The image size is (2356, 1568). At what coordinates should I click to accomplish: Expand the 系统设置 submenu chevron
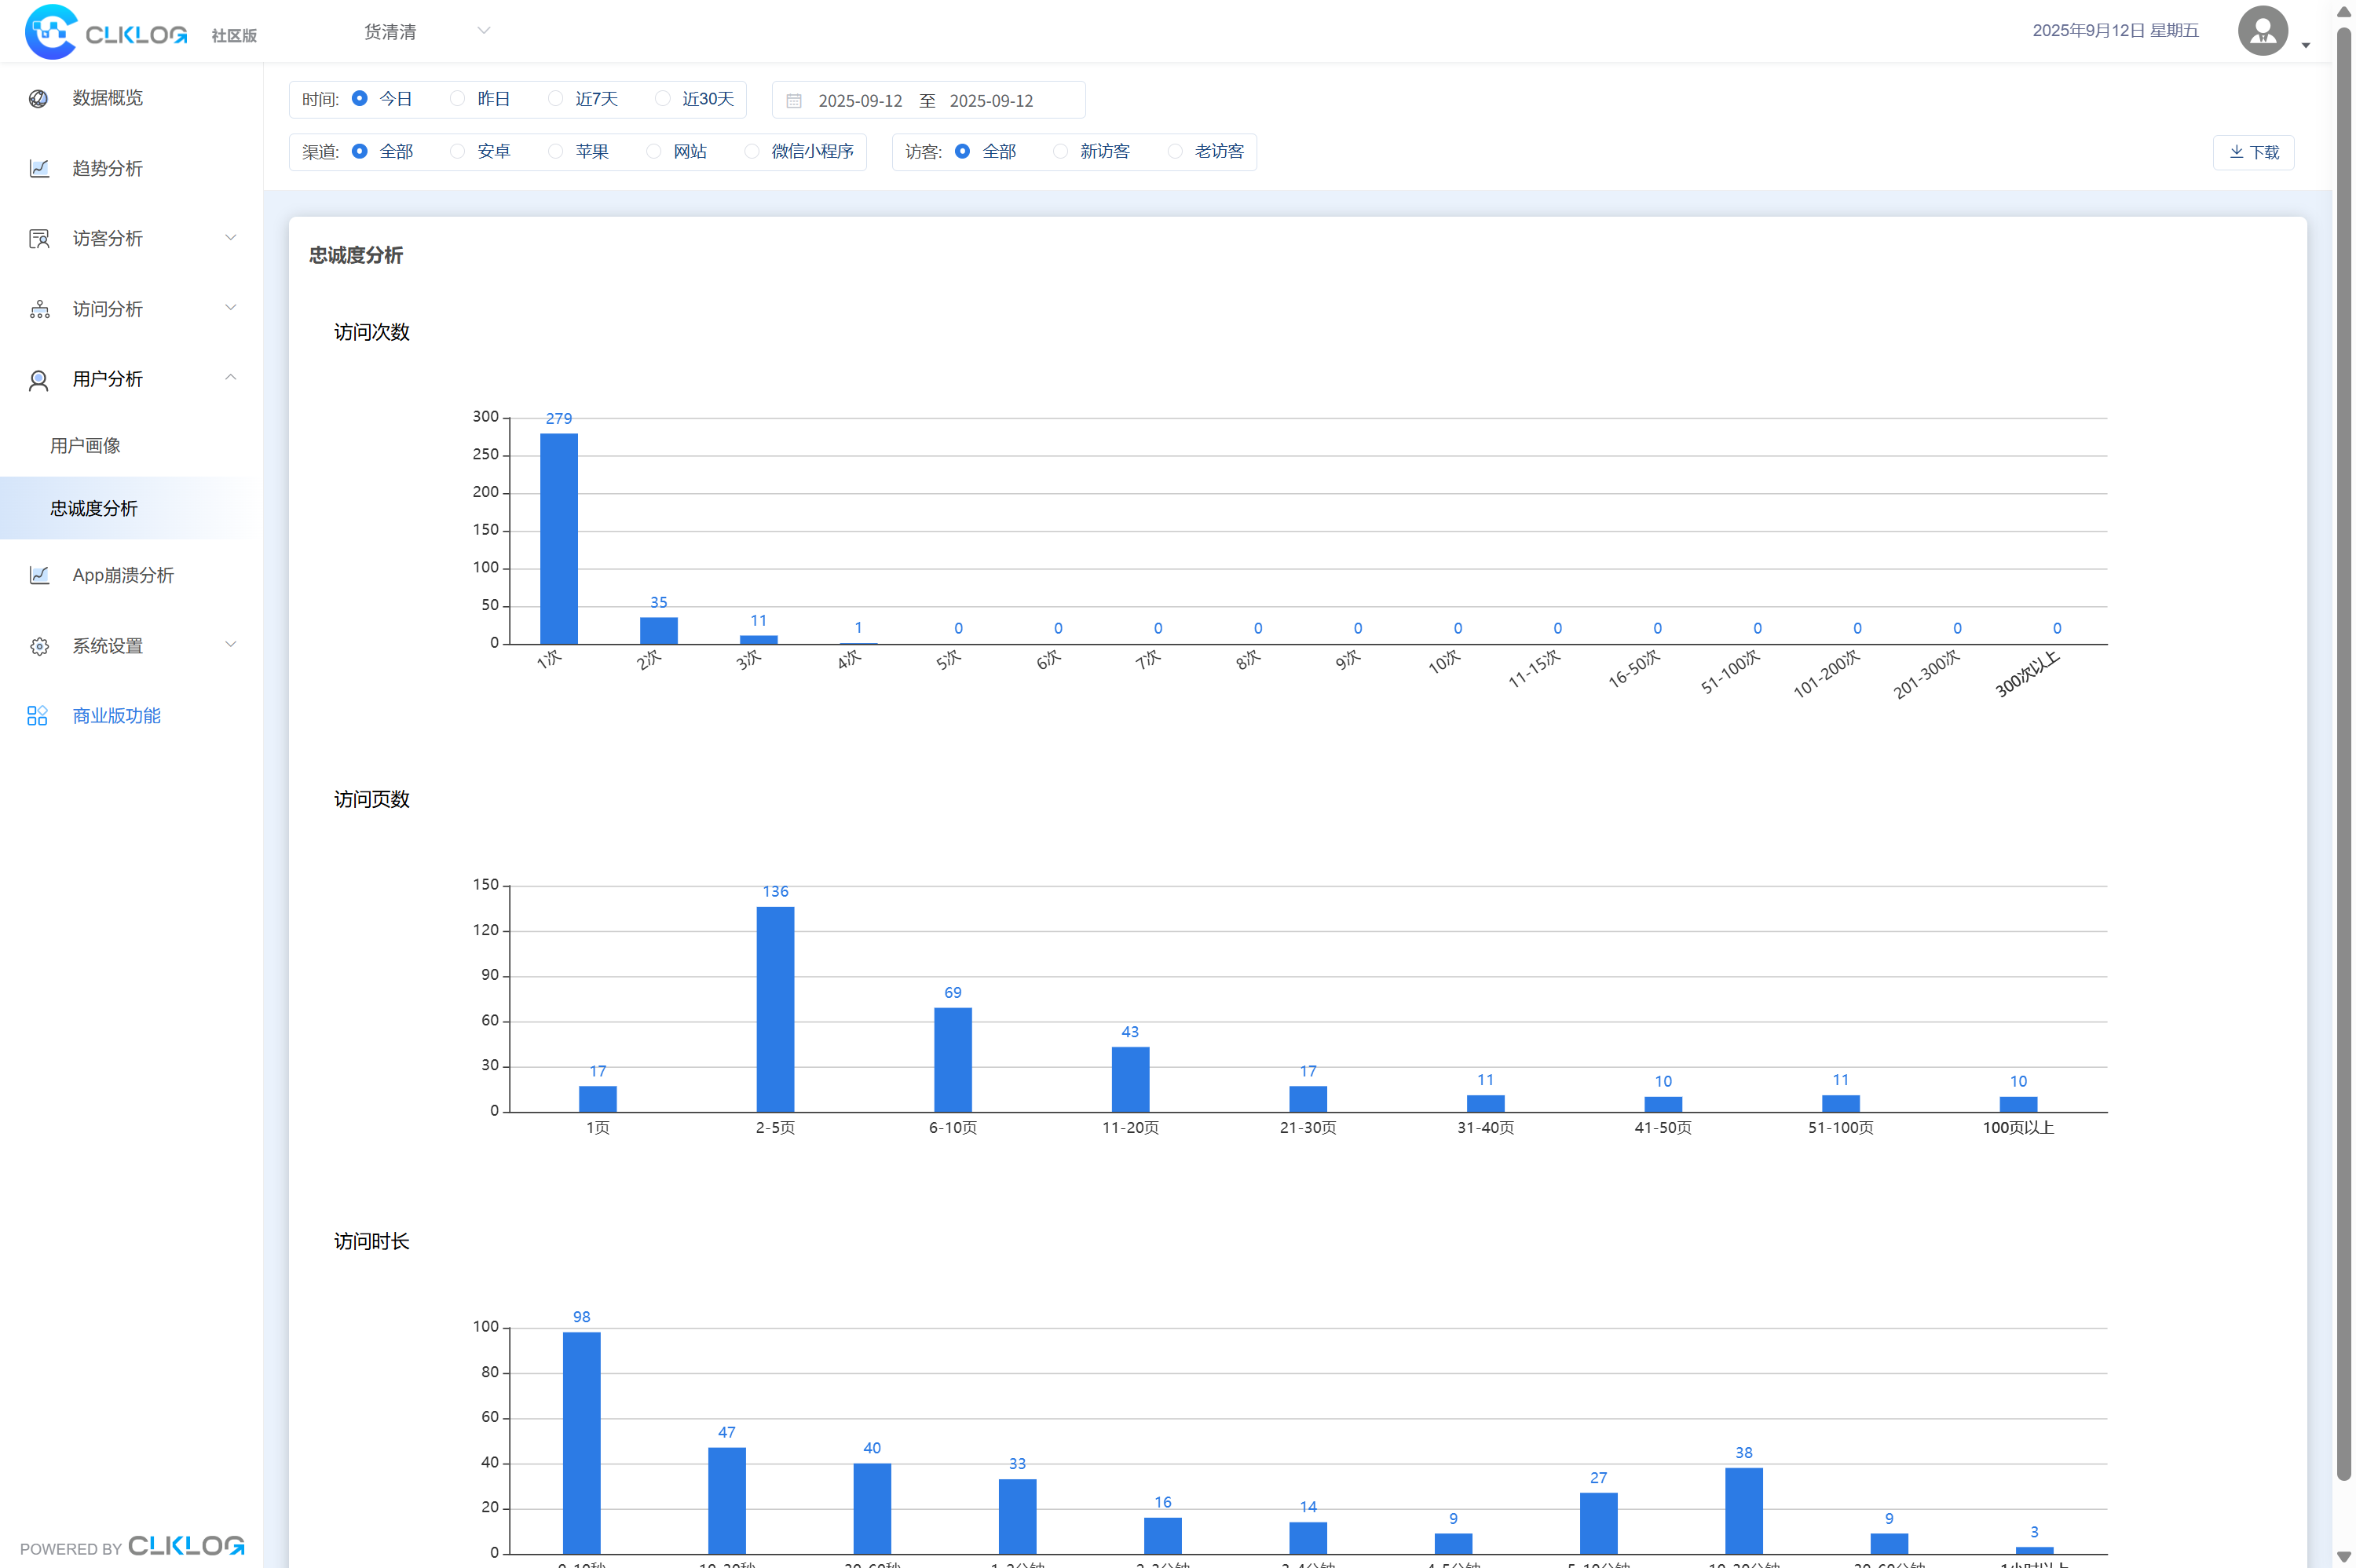point(231,645)
